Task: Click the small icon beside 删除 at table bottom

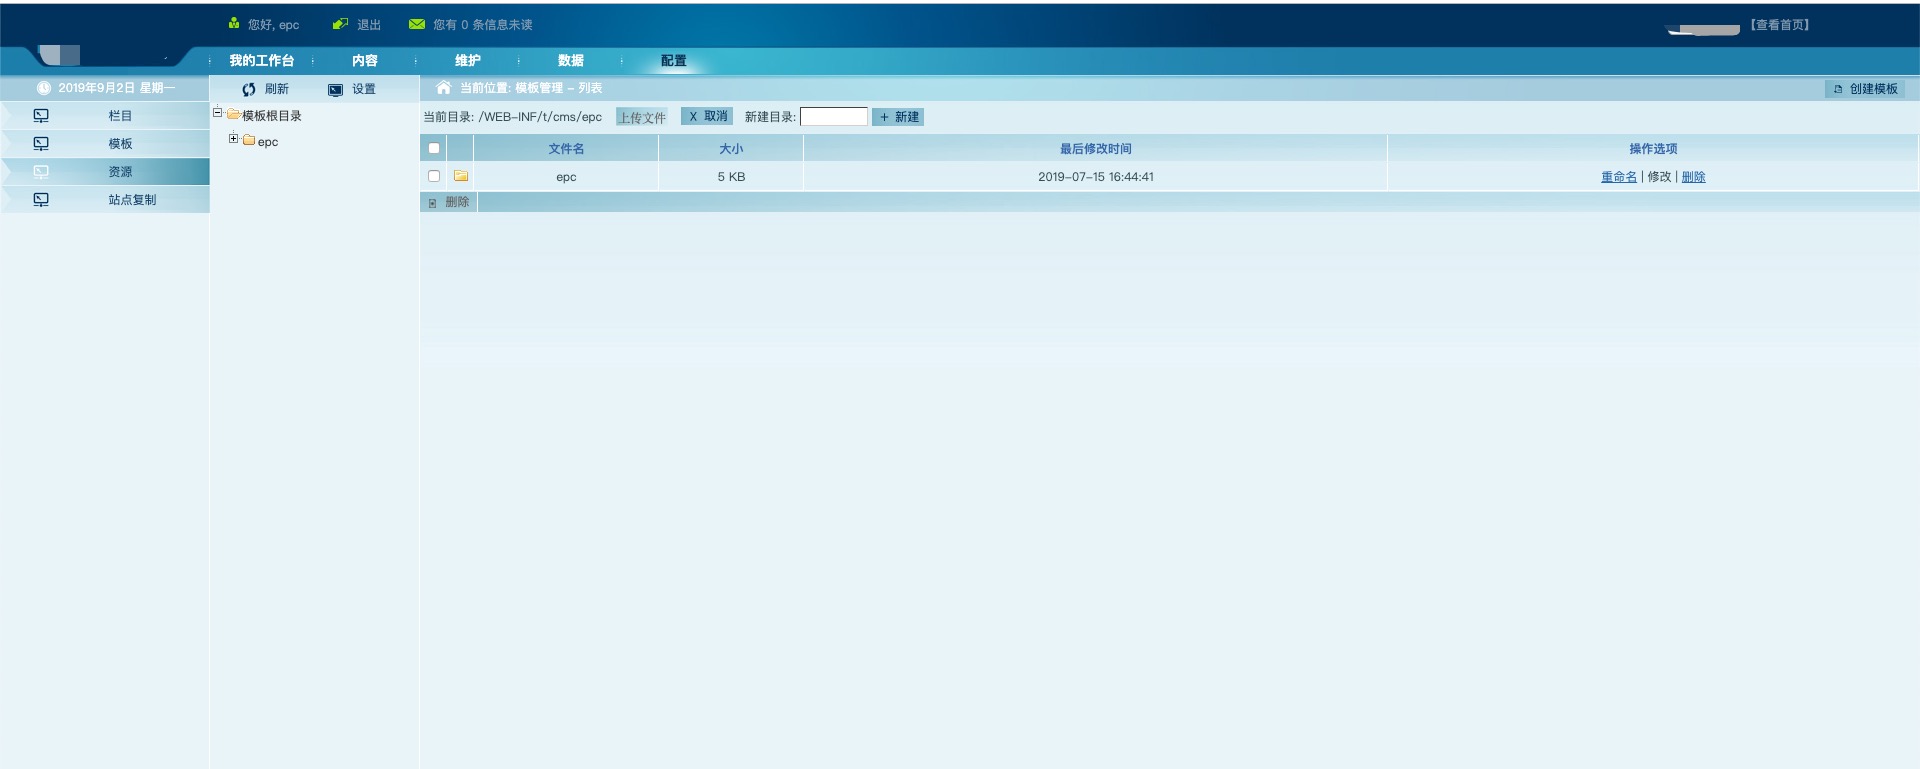Action: click(x=433, y=203)
